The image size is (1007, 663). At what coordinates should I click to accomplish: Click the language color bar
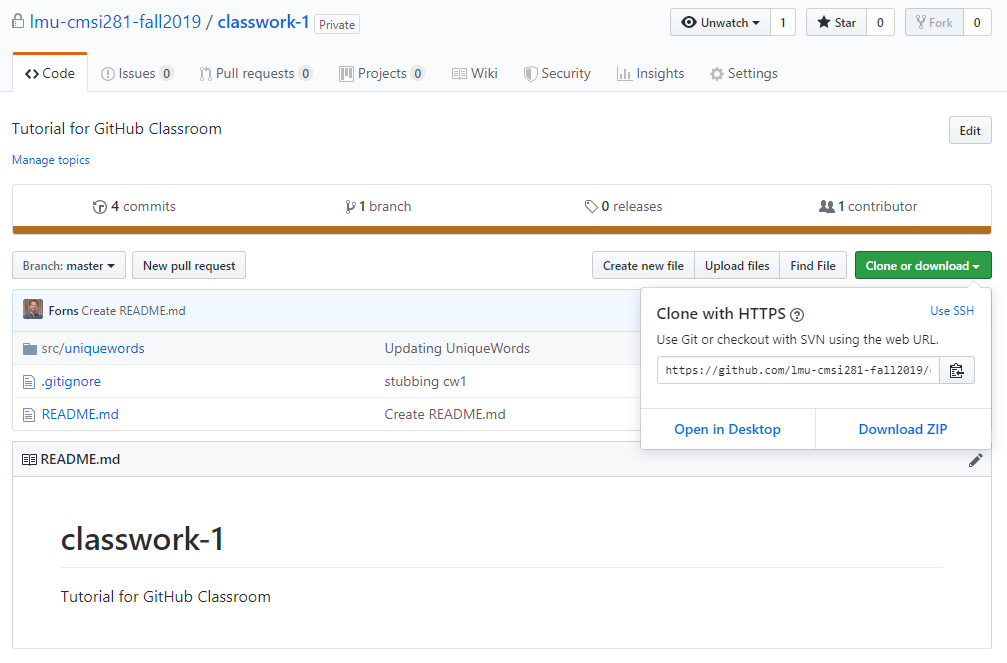pyautogui.click(x=502, y=230)
